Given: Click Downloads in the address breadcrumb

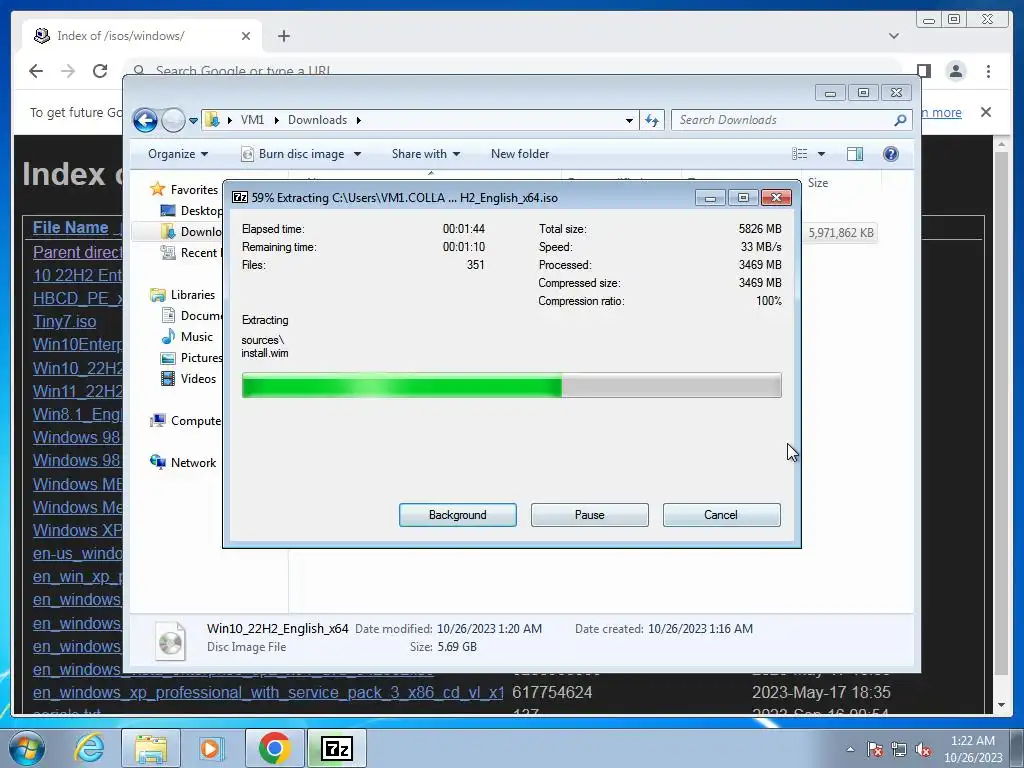Looking at the screenshot, I should [x=317, y=120].
